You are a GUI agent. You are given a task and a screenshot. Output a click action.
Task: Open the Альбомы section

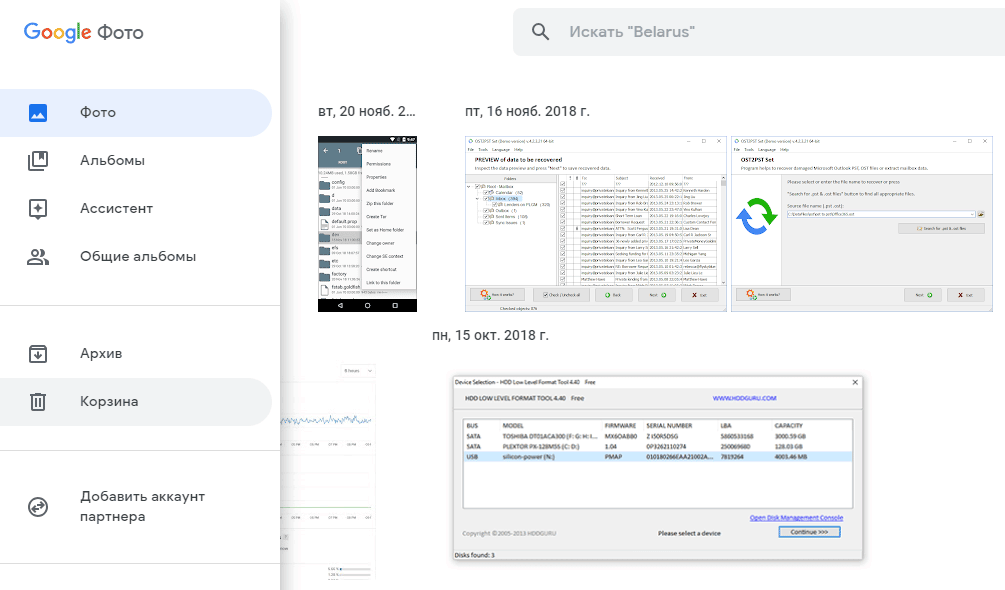click(x=136, y=161)
